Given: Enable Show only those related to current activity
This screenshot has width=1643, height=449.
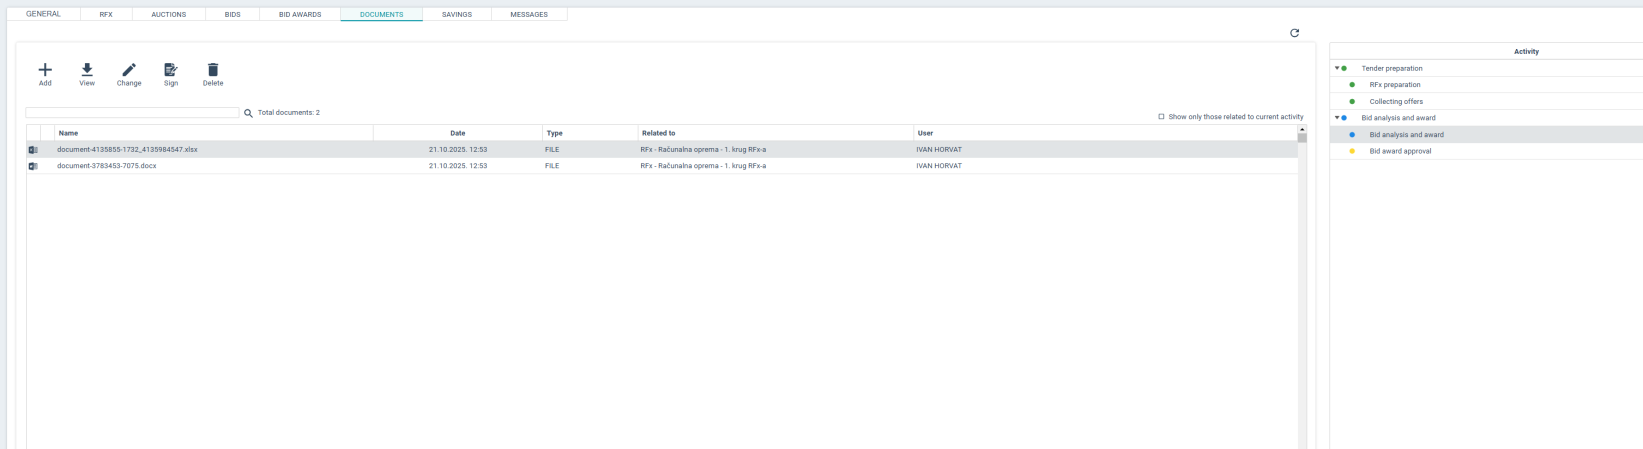Looking at the screenshot, I should tap(1161, 117).
